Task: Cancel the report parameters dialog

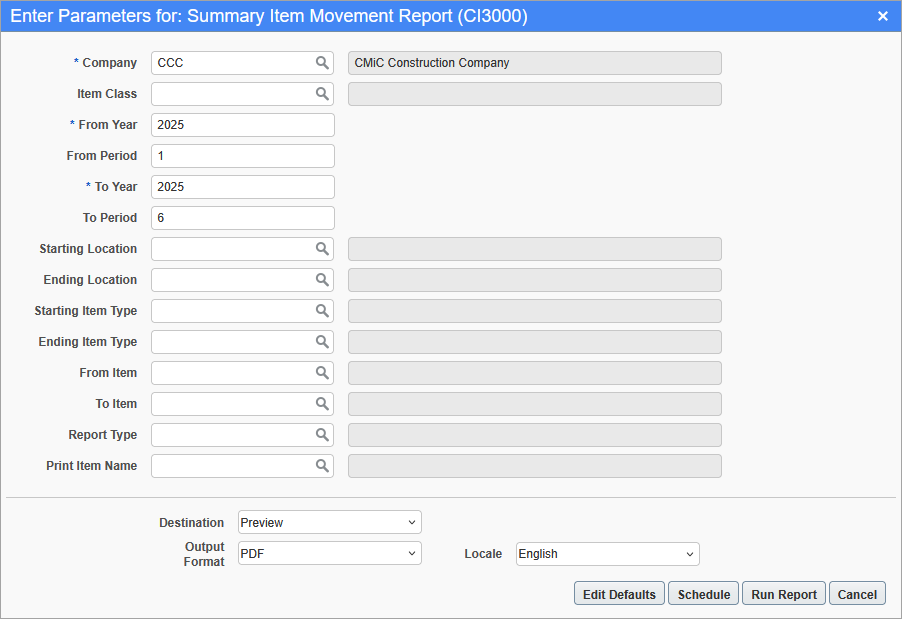Action: [857, 593]
